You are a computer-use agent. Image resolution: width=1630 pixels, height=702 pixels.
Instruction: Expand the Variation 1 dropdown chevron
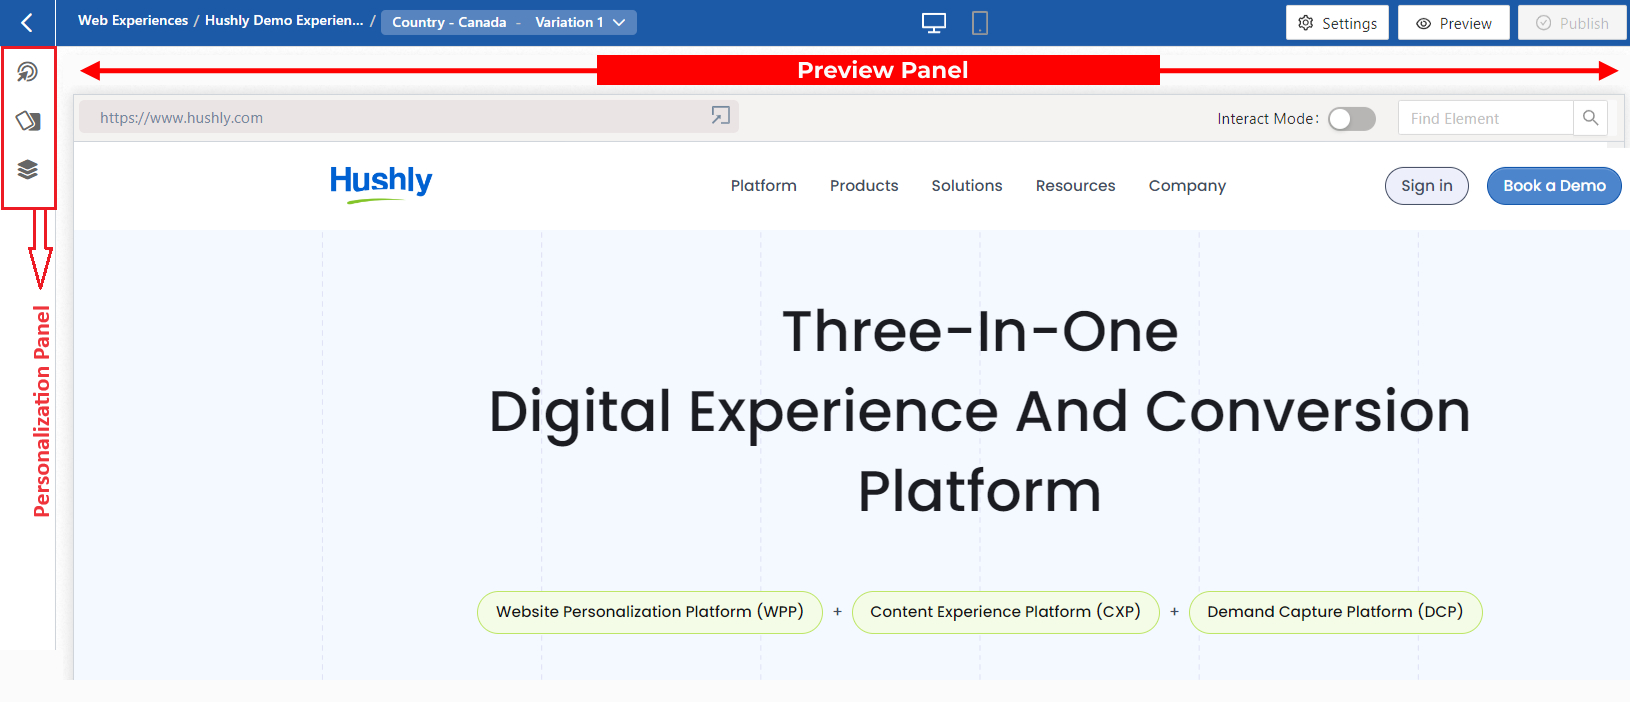[619, 22]
